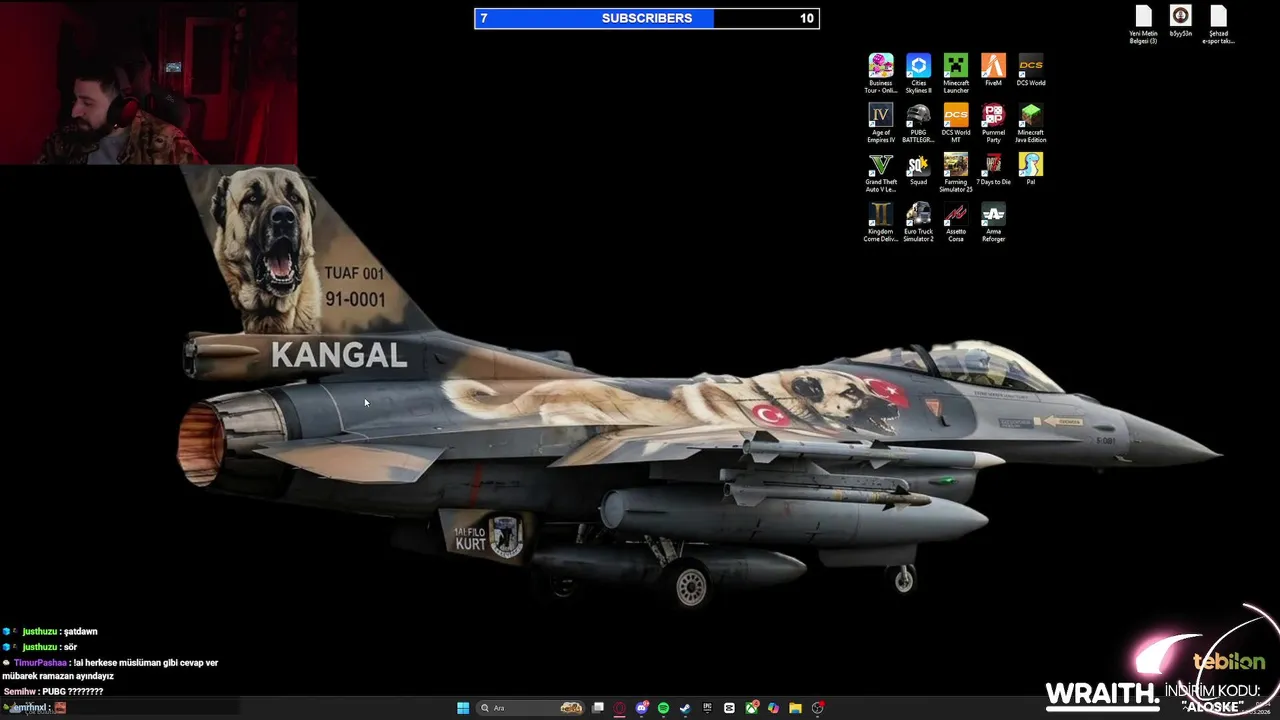This screenshot has height=720, width=1280.
Task: Open Steam from the taskbar
Action: 685,708
